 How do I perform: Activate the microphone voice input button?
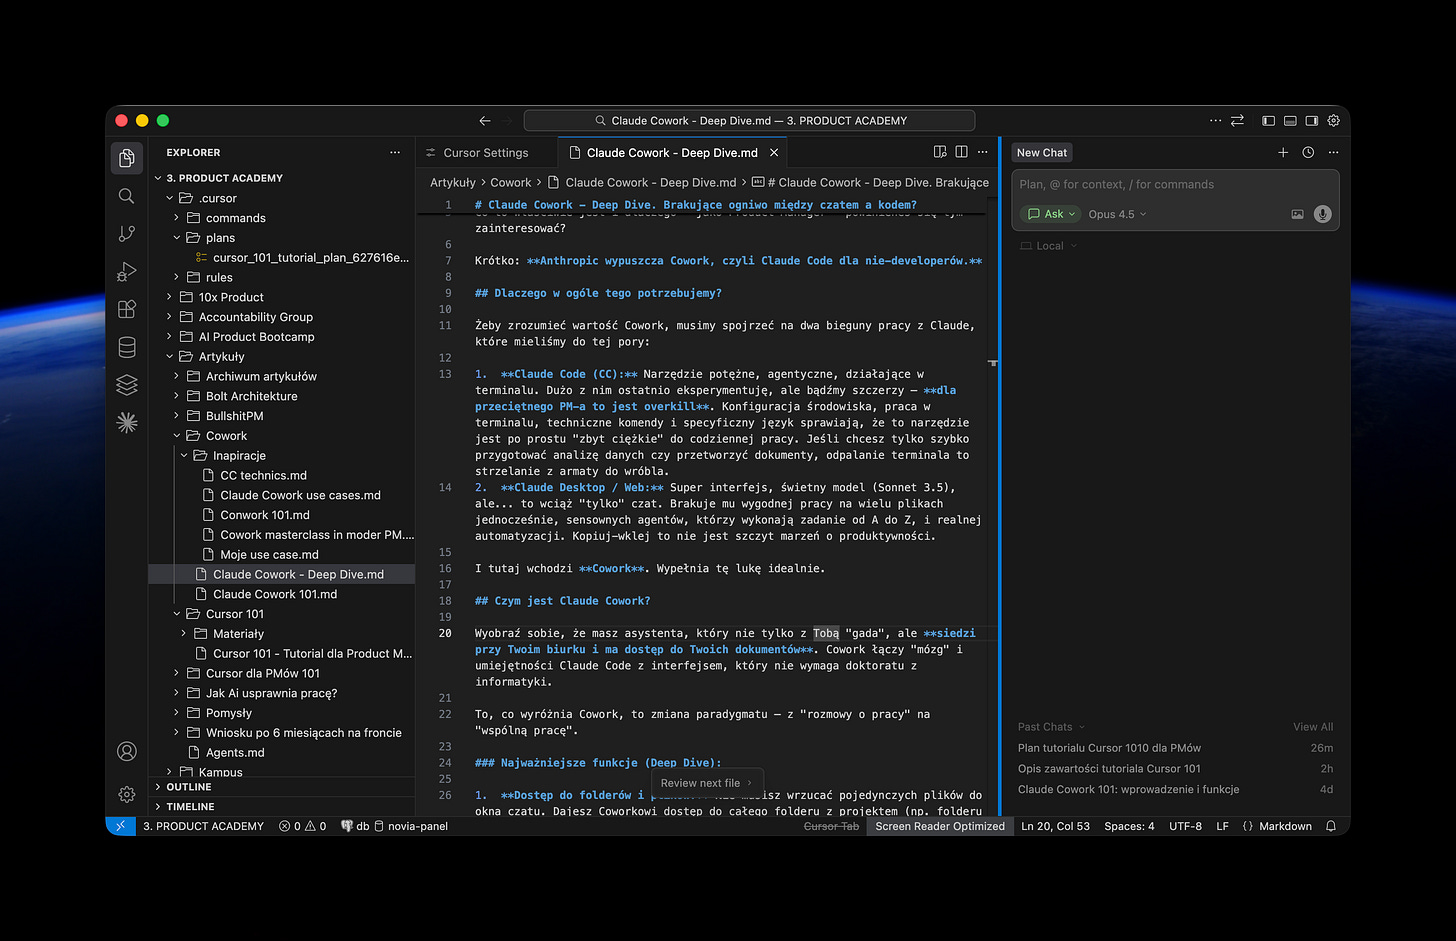point(1322,214)
